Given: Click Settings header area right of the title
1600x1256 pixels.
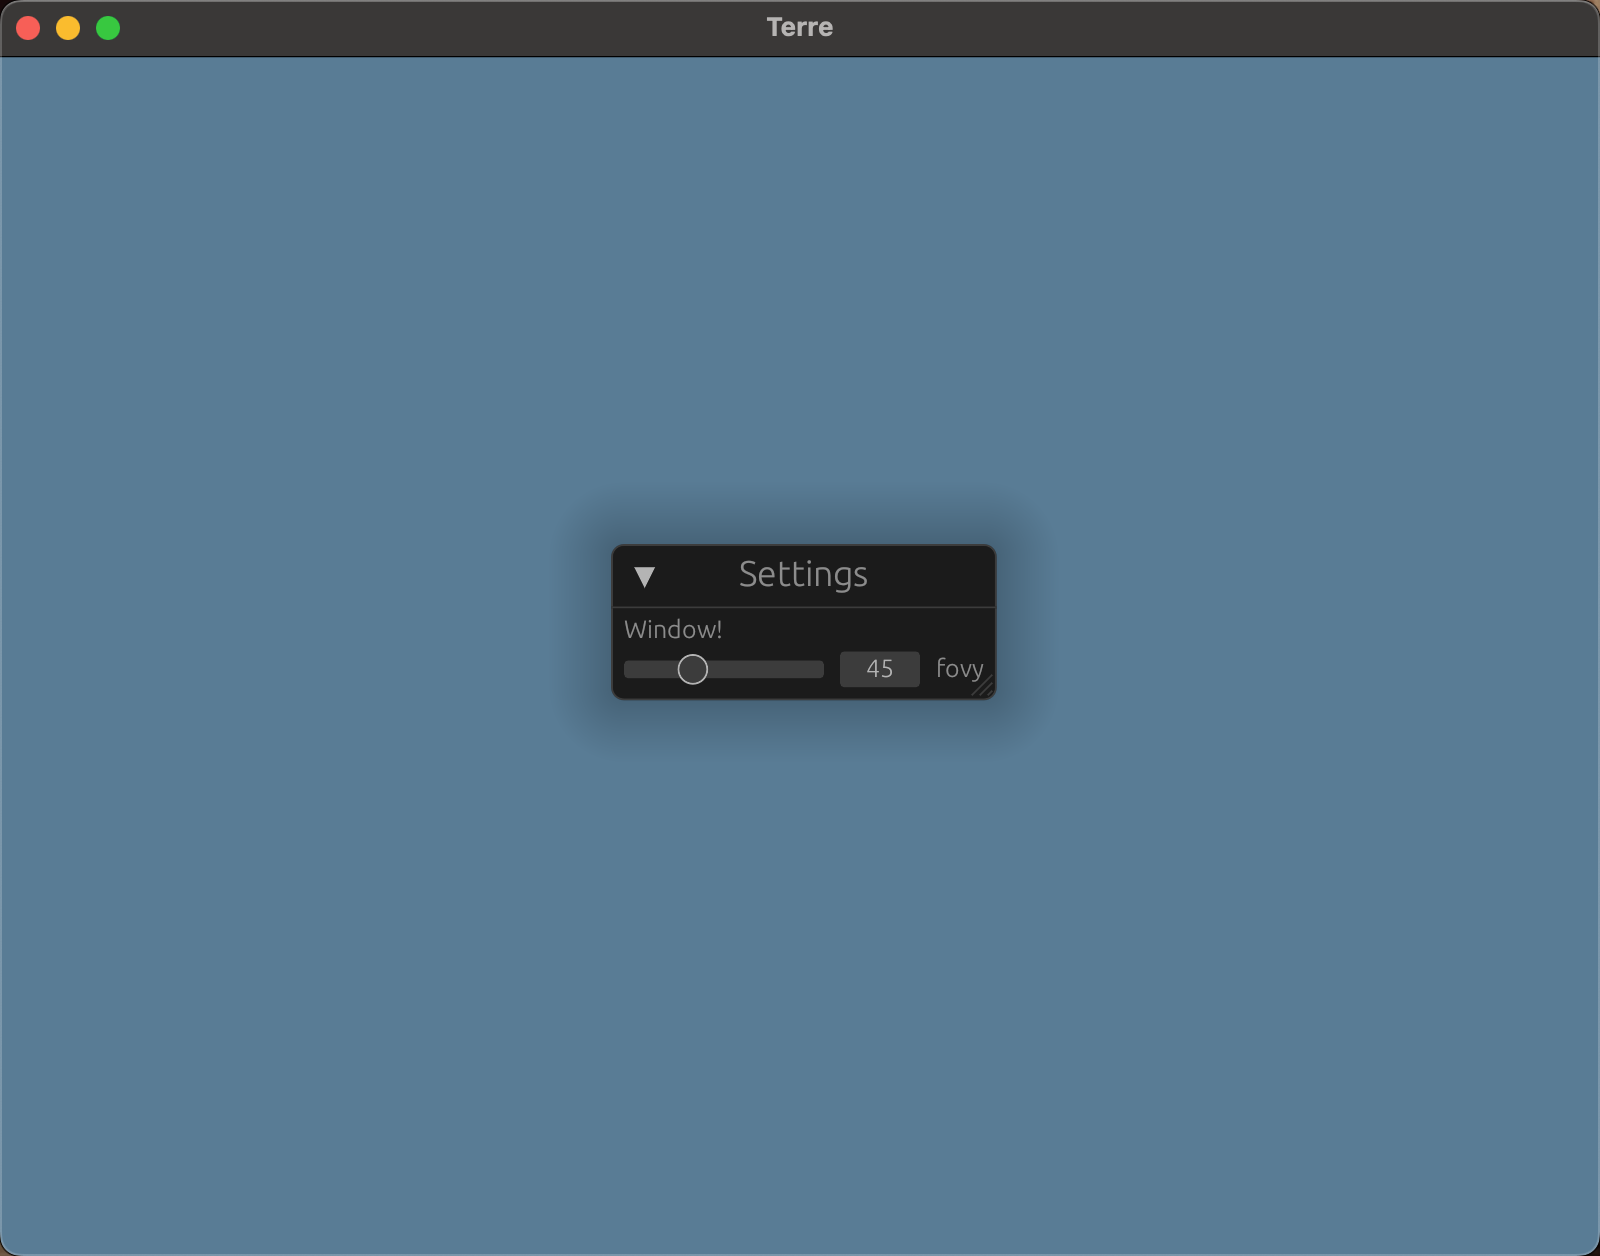Looking at the screenshot, I should pyautogui.click(x=935, y=576).
